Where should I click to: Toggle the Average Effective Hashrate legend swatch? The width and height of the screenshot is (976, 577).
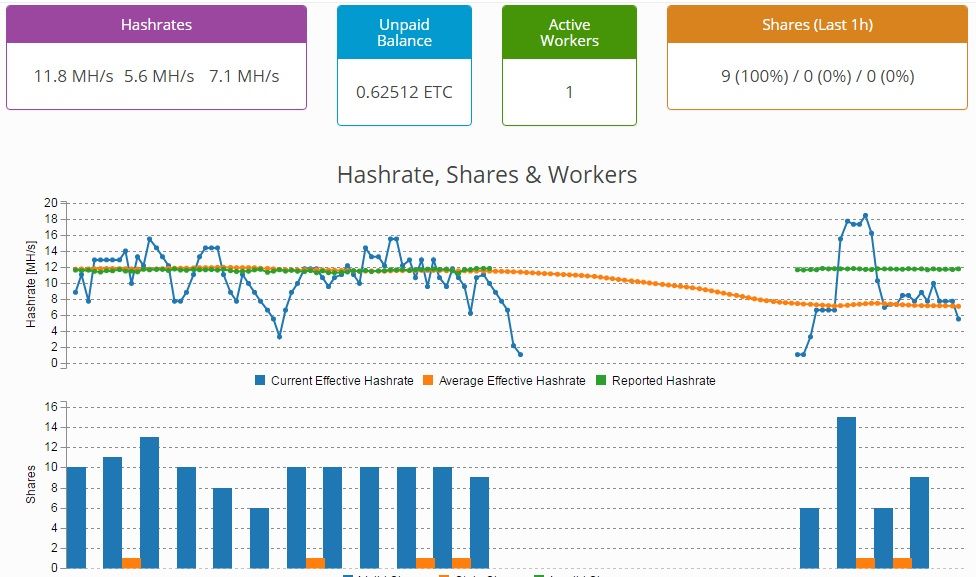(x=428, y=380)
